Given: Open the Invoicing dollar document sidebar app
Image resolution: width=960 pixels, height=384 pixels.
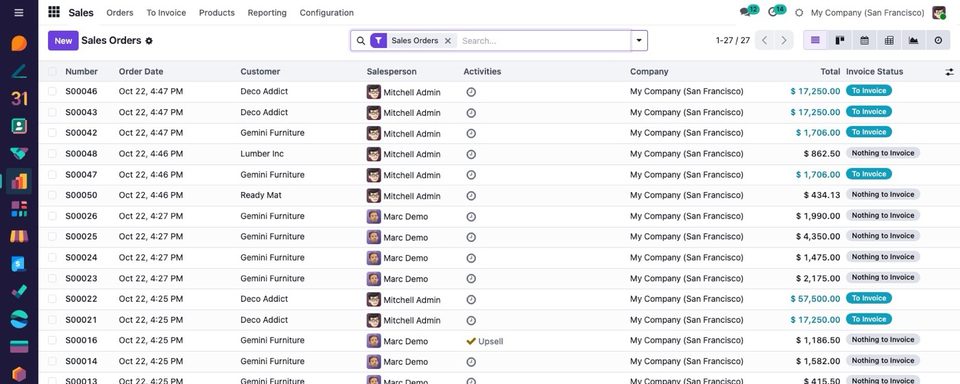Looking at the screenshot, I should pos(19,264).
